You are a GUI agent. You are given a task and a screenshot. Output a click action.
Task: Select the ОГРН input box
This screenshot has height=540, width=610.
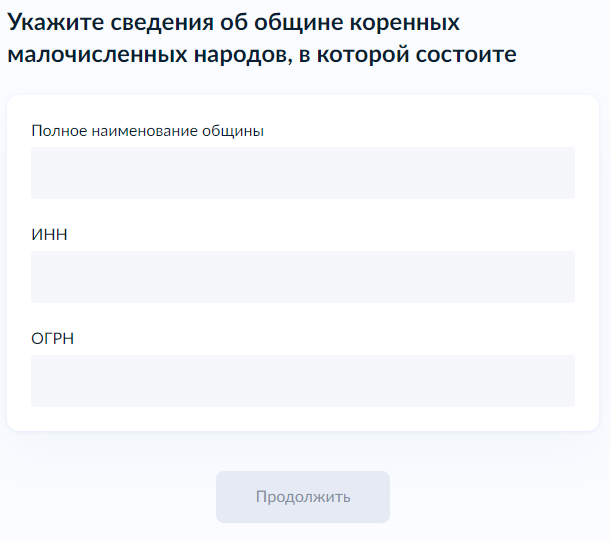tap(303, 381)
